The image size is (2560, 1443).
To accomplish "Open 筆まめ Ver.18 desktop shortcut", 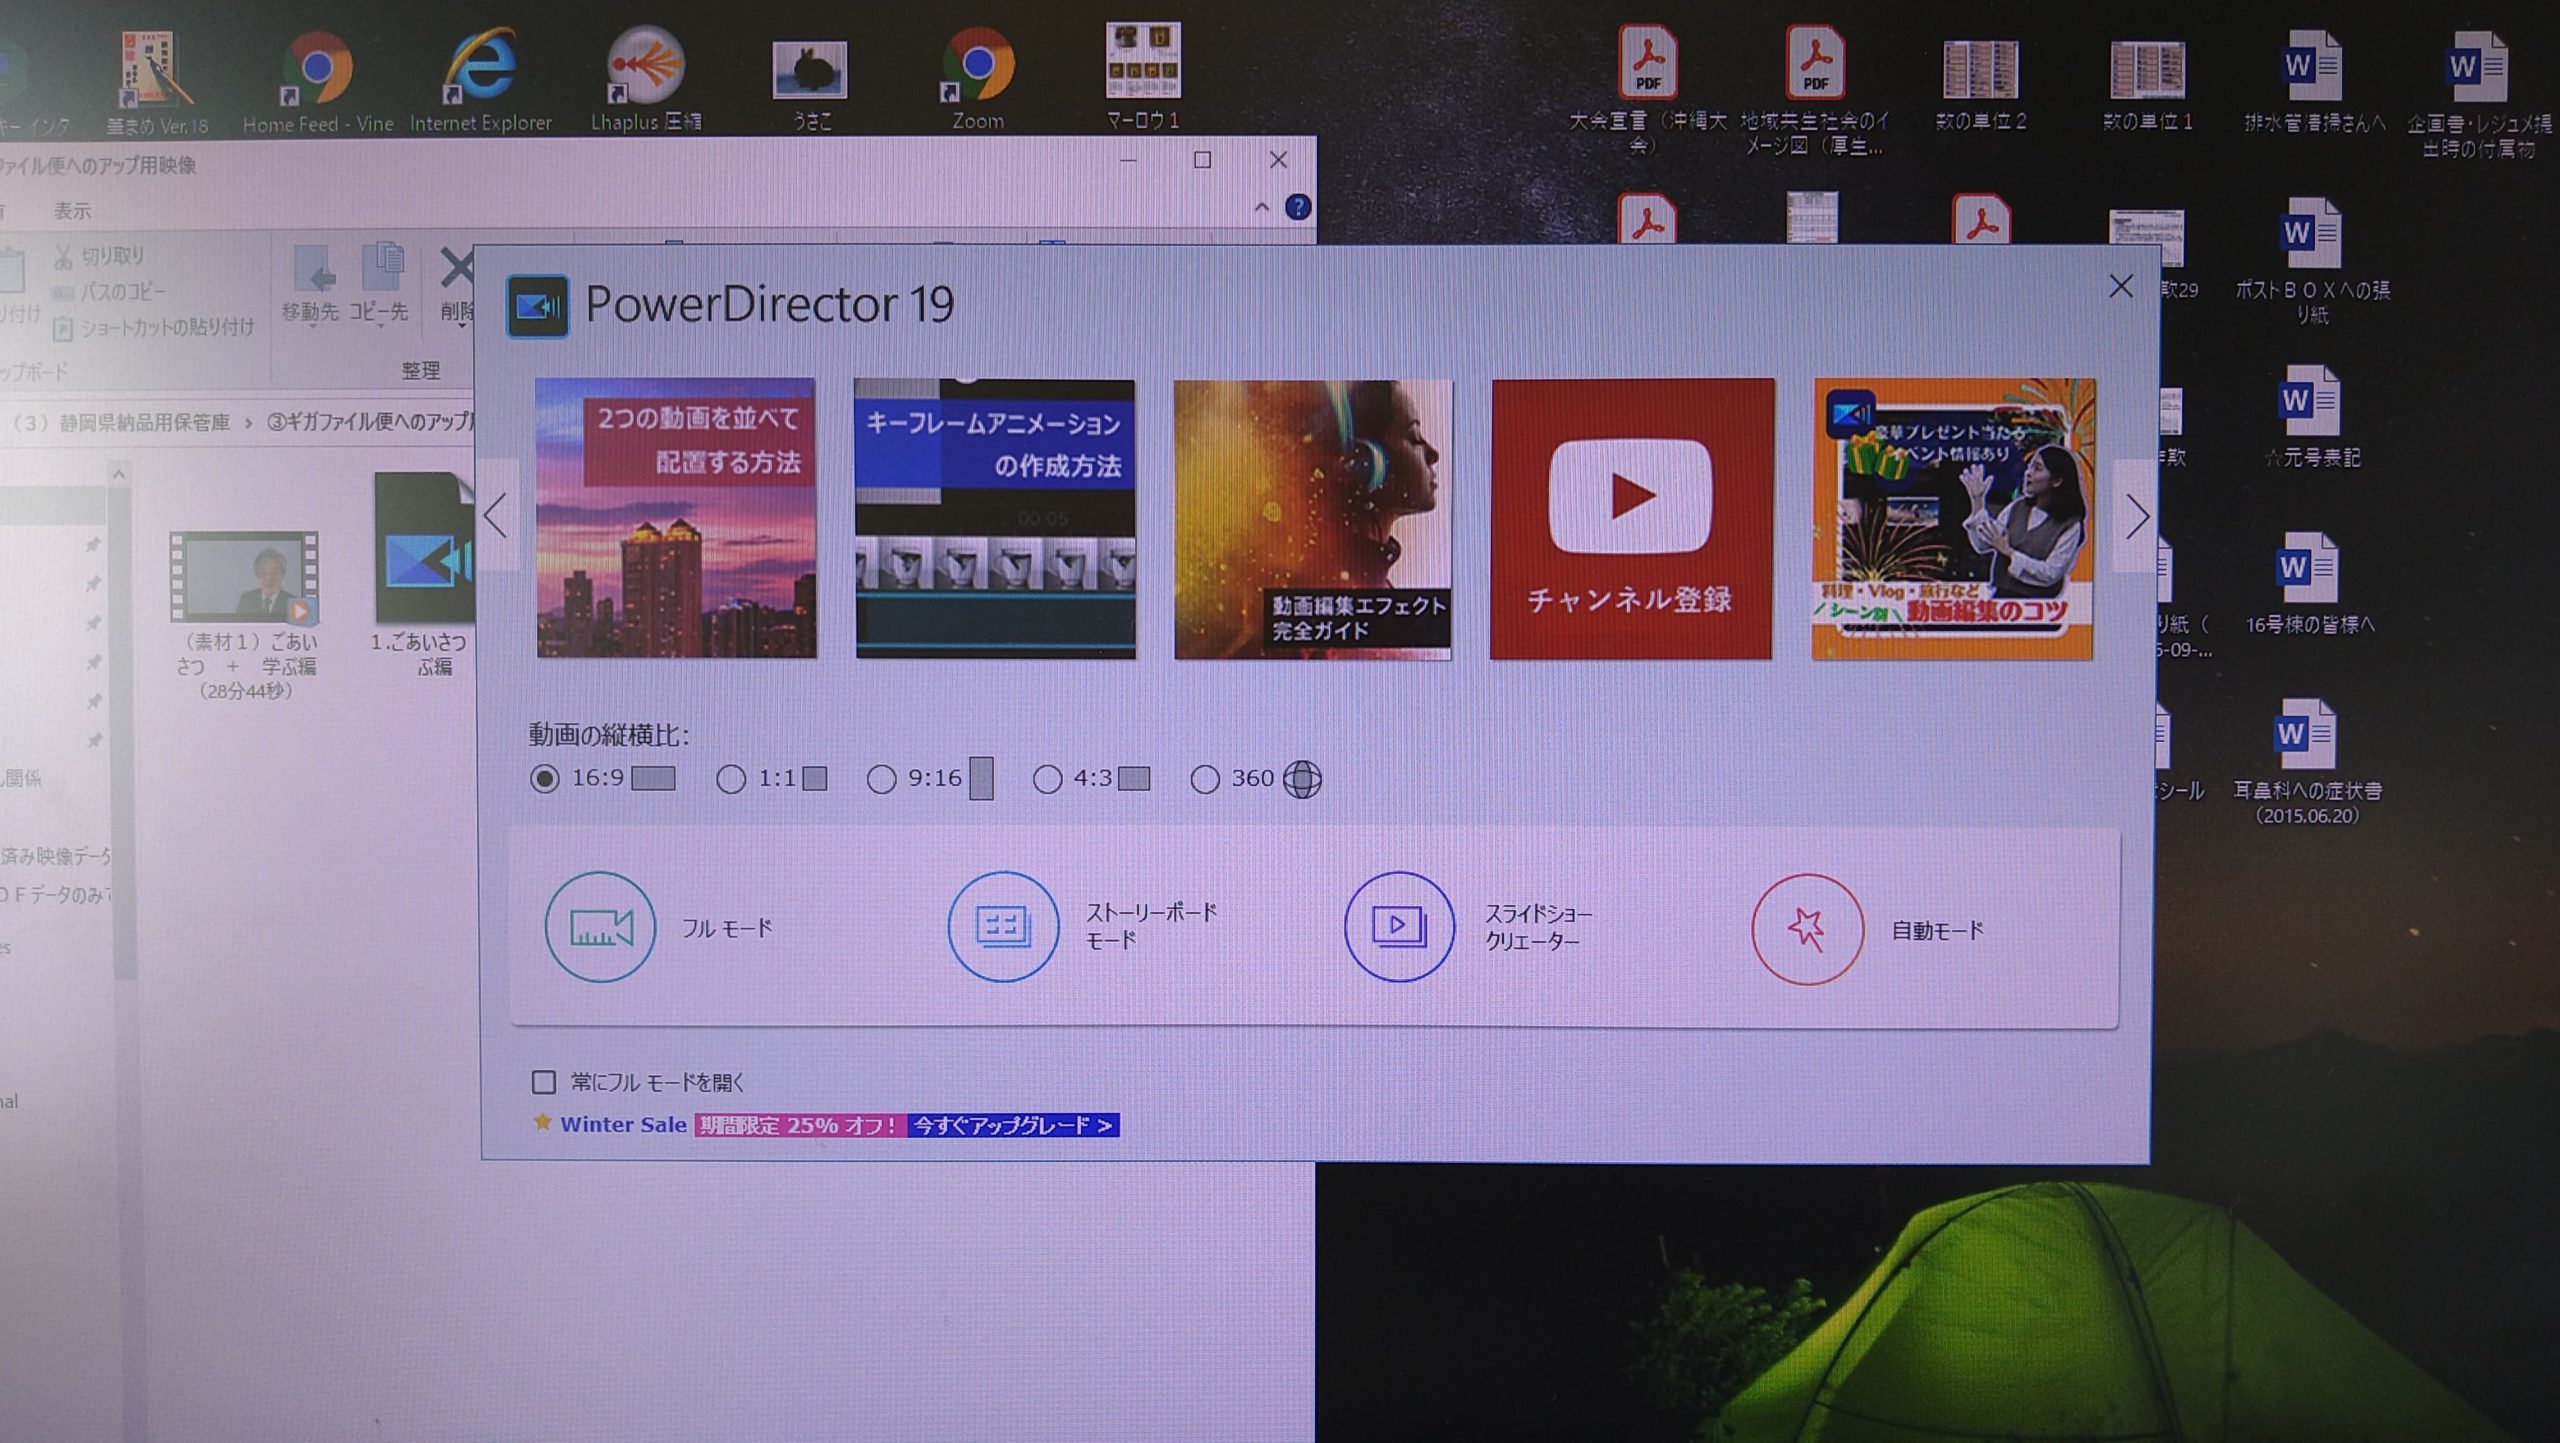I will (156, 82).
